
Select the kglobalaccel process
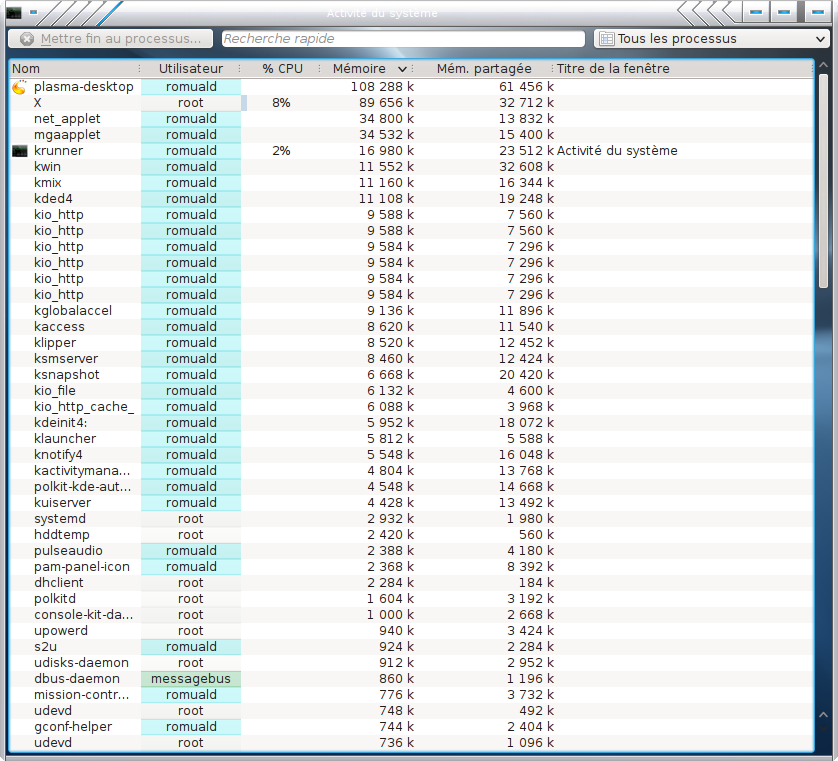pos(73,311)
